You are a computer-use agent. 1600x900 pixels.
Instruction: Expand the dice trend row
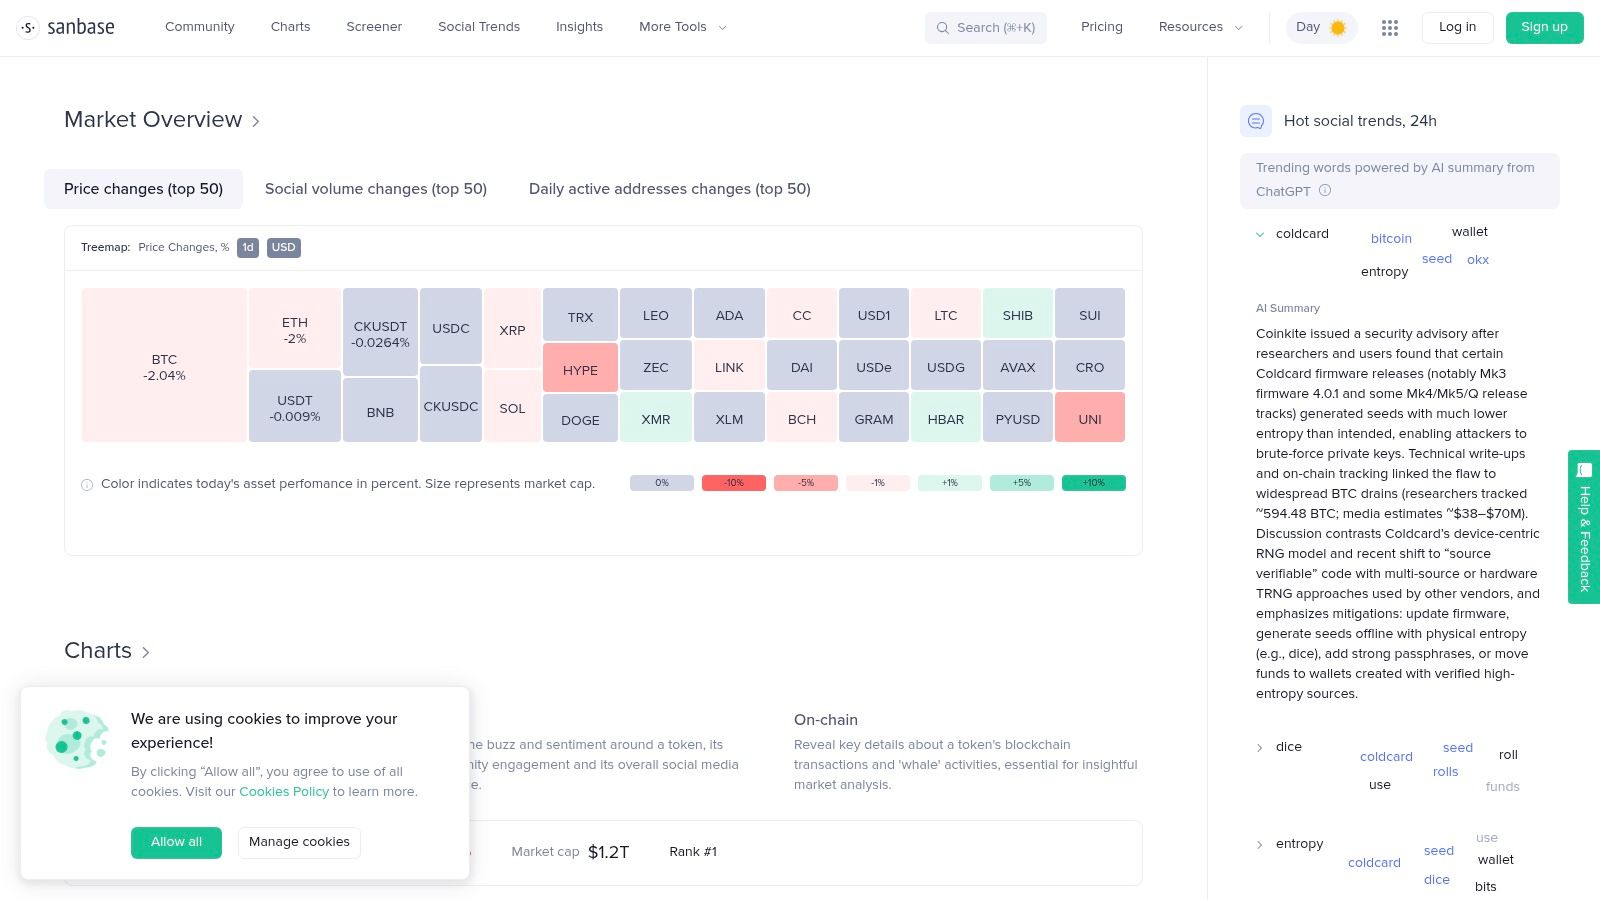pyautogui.click(x=1260, y=748)
